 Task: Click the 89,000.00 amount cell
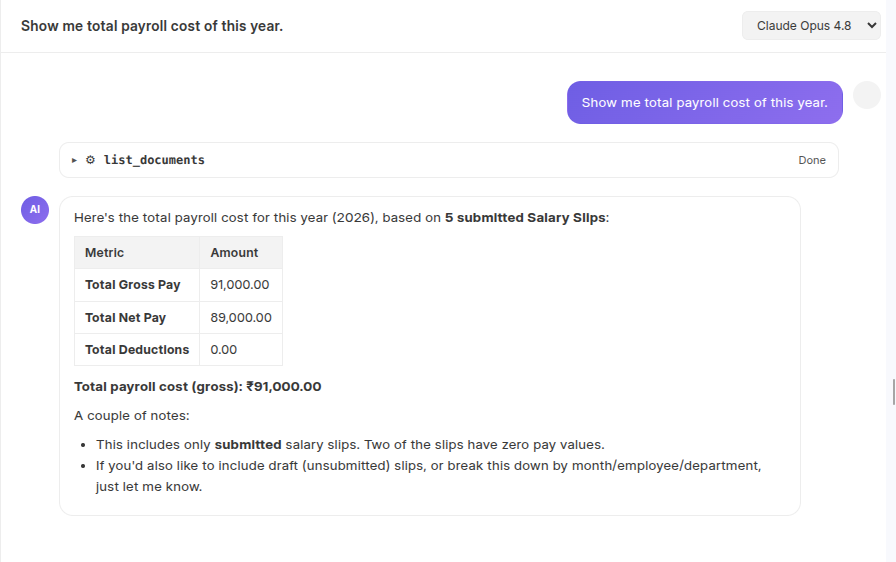coord(241,318)
